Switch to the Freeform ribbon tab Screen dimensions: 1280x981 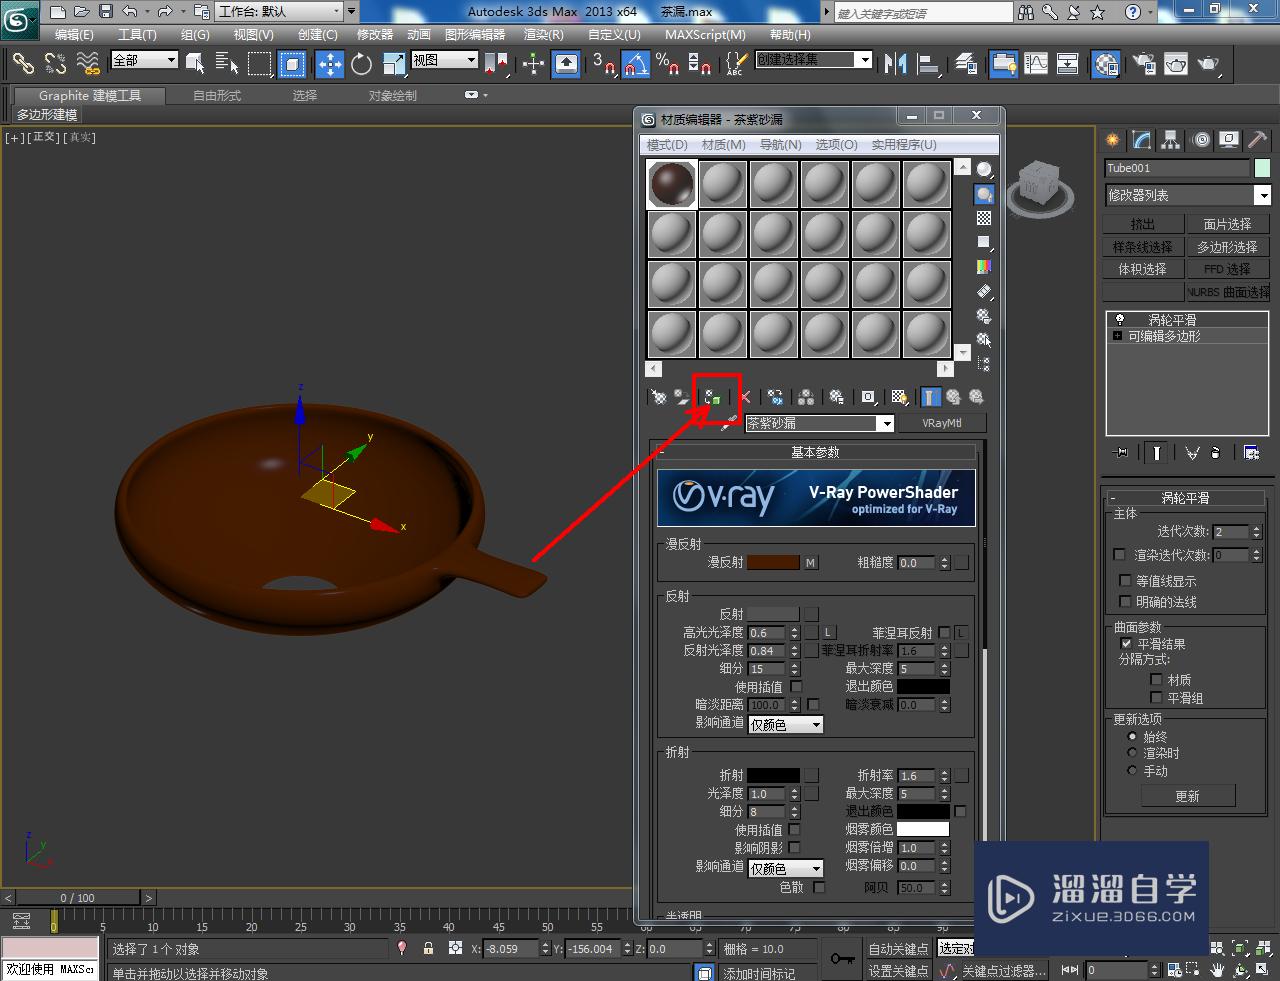[x=217, y=96]
